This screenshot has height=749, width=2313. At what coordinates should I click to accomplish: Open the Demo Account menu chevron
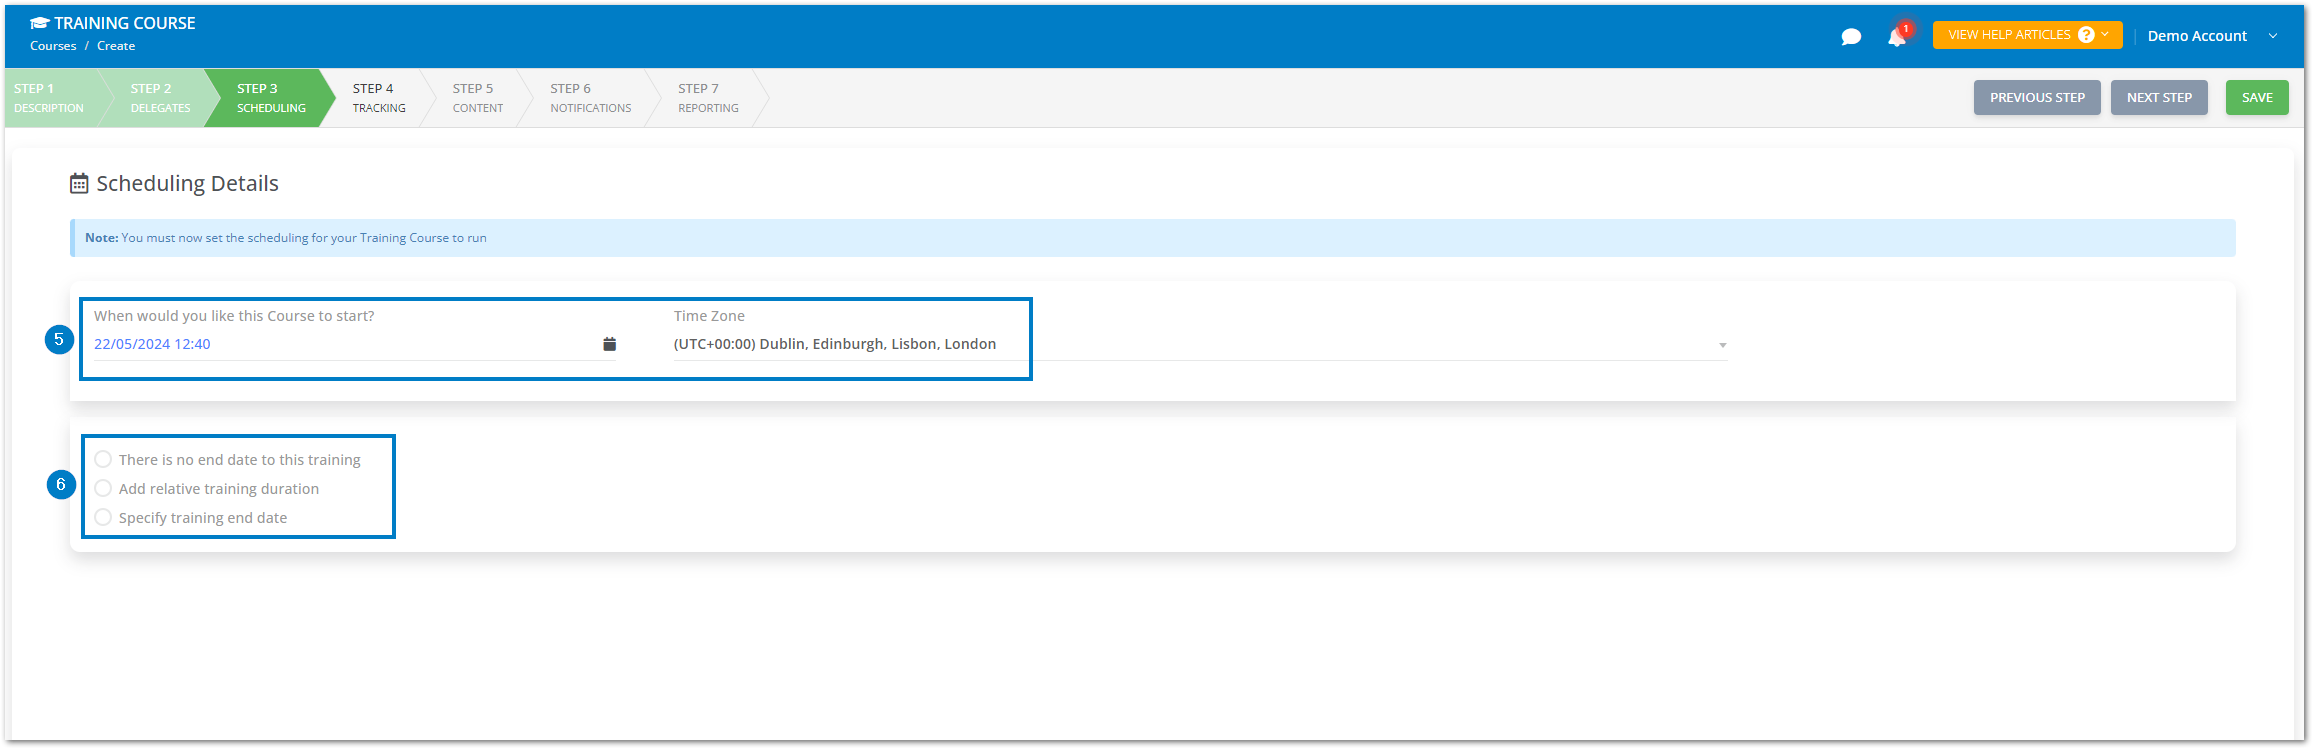[2273, 36]
